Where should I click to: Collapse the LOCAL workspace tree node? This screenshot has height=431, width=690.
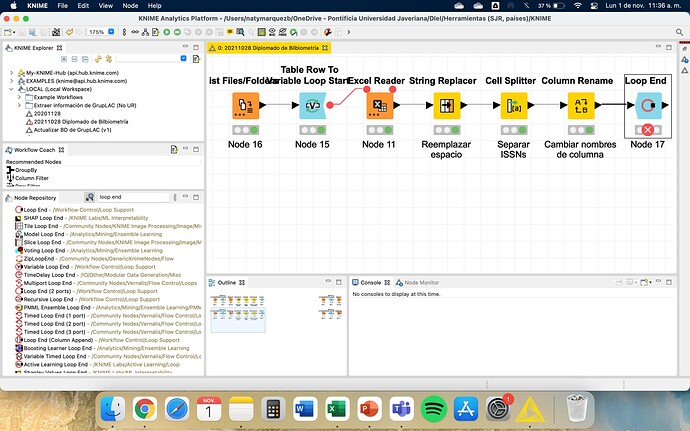tap(11, 89)
